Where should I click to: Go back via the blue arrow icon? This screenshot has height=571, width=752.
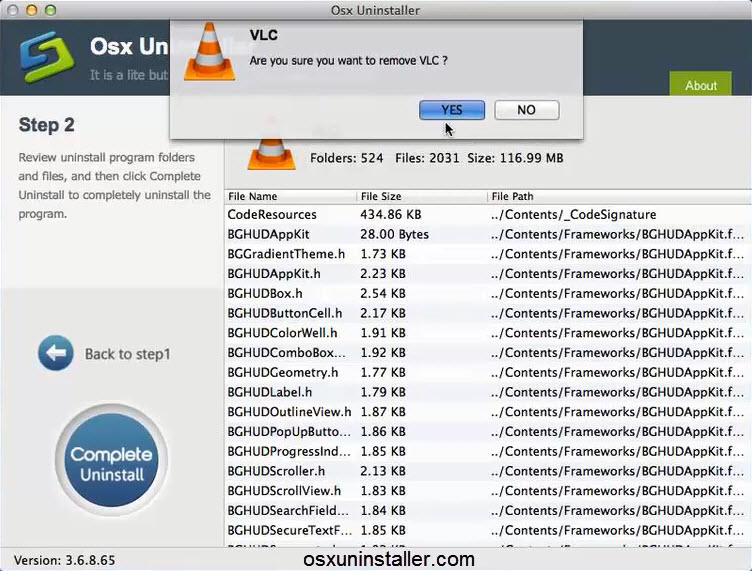point(56,353)
